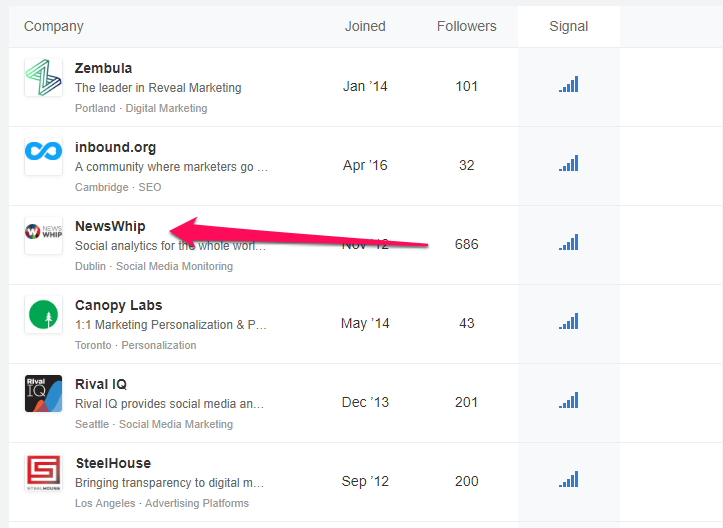Image resolution: width=723 pixels, height=528 pixels.
Task: Click 'Social analytics for the whole' description
Action: pos(170,246)
